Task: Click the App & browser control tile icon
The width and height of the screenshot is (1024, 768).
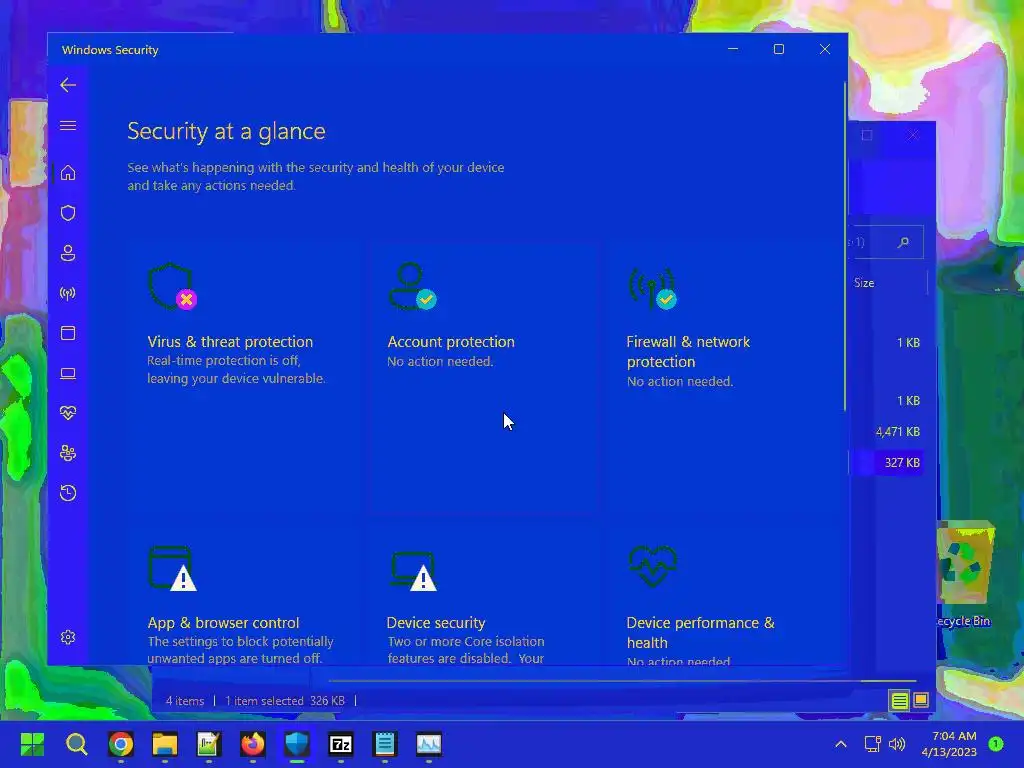Action: tap(172, 569)
